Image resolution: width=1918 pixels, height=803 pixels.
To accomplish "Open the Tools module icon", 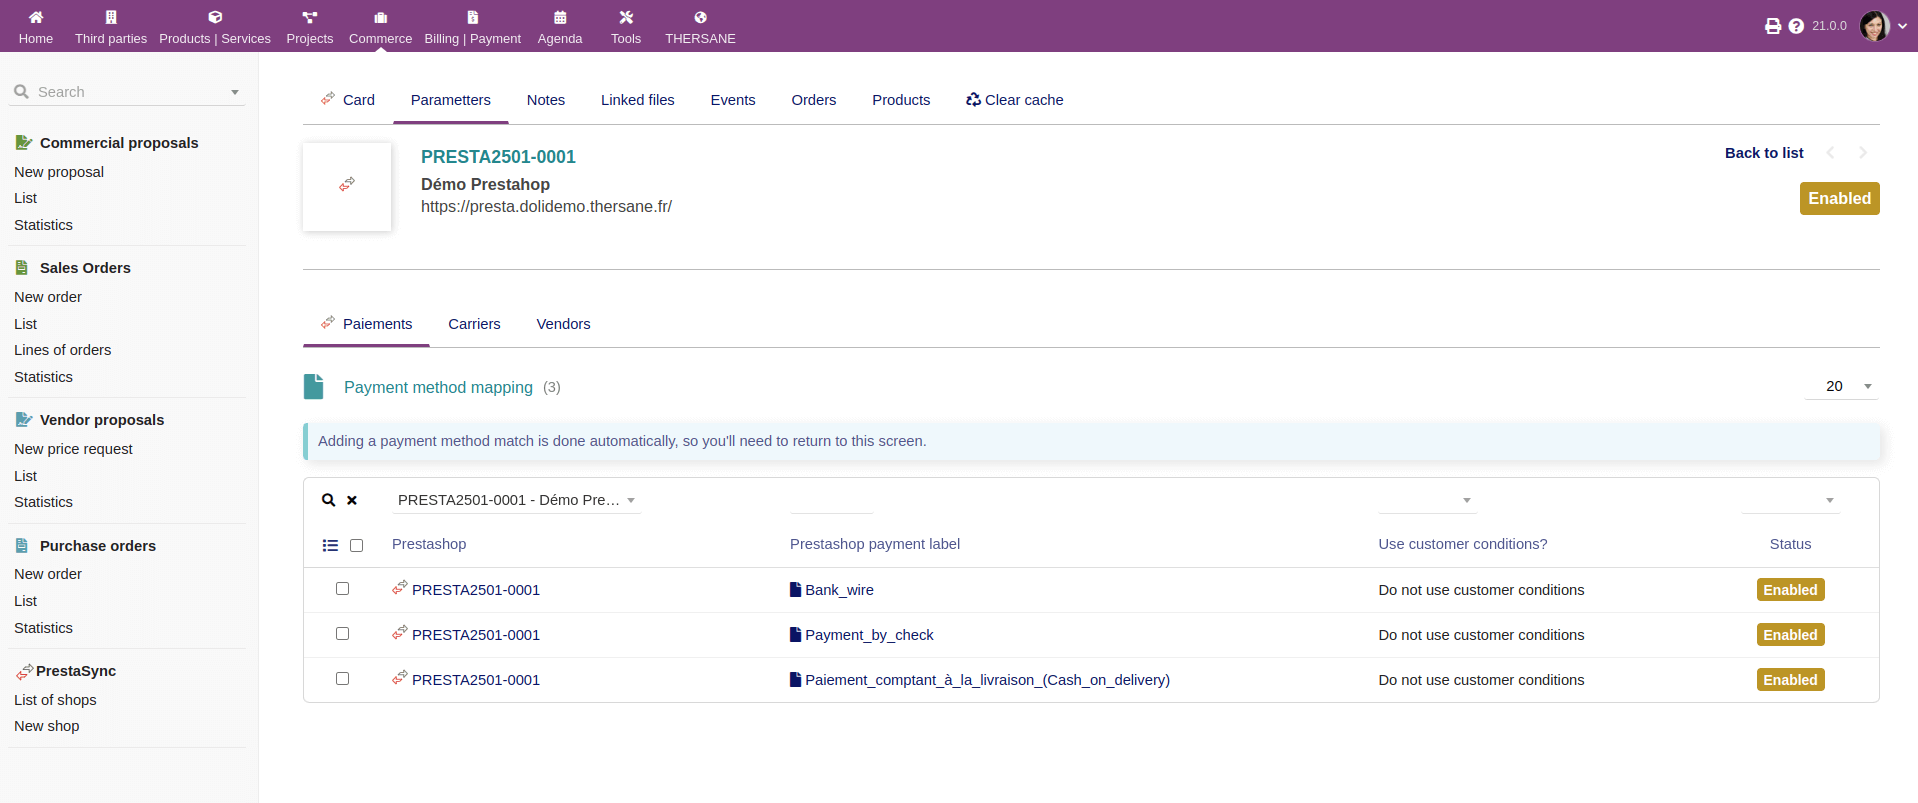I will coord(626,17).
